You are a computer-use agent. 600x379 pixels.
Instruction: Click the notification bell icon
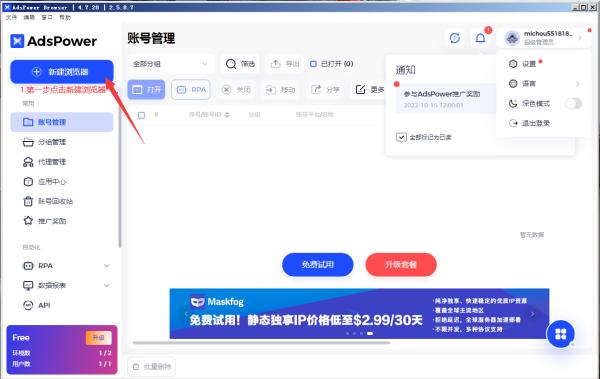[480, 38]
